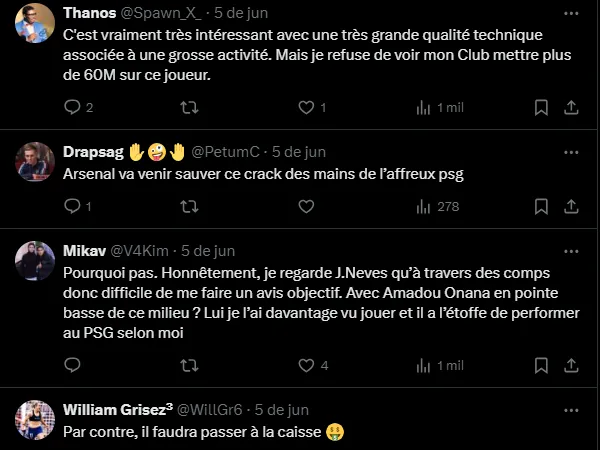
Task: Retweet Drapsag's Arsenal tweet
Action: click(187, 207)
